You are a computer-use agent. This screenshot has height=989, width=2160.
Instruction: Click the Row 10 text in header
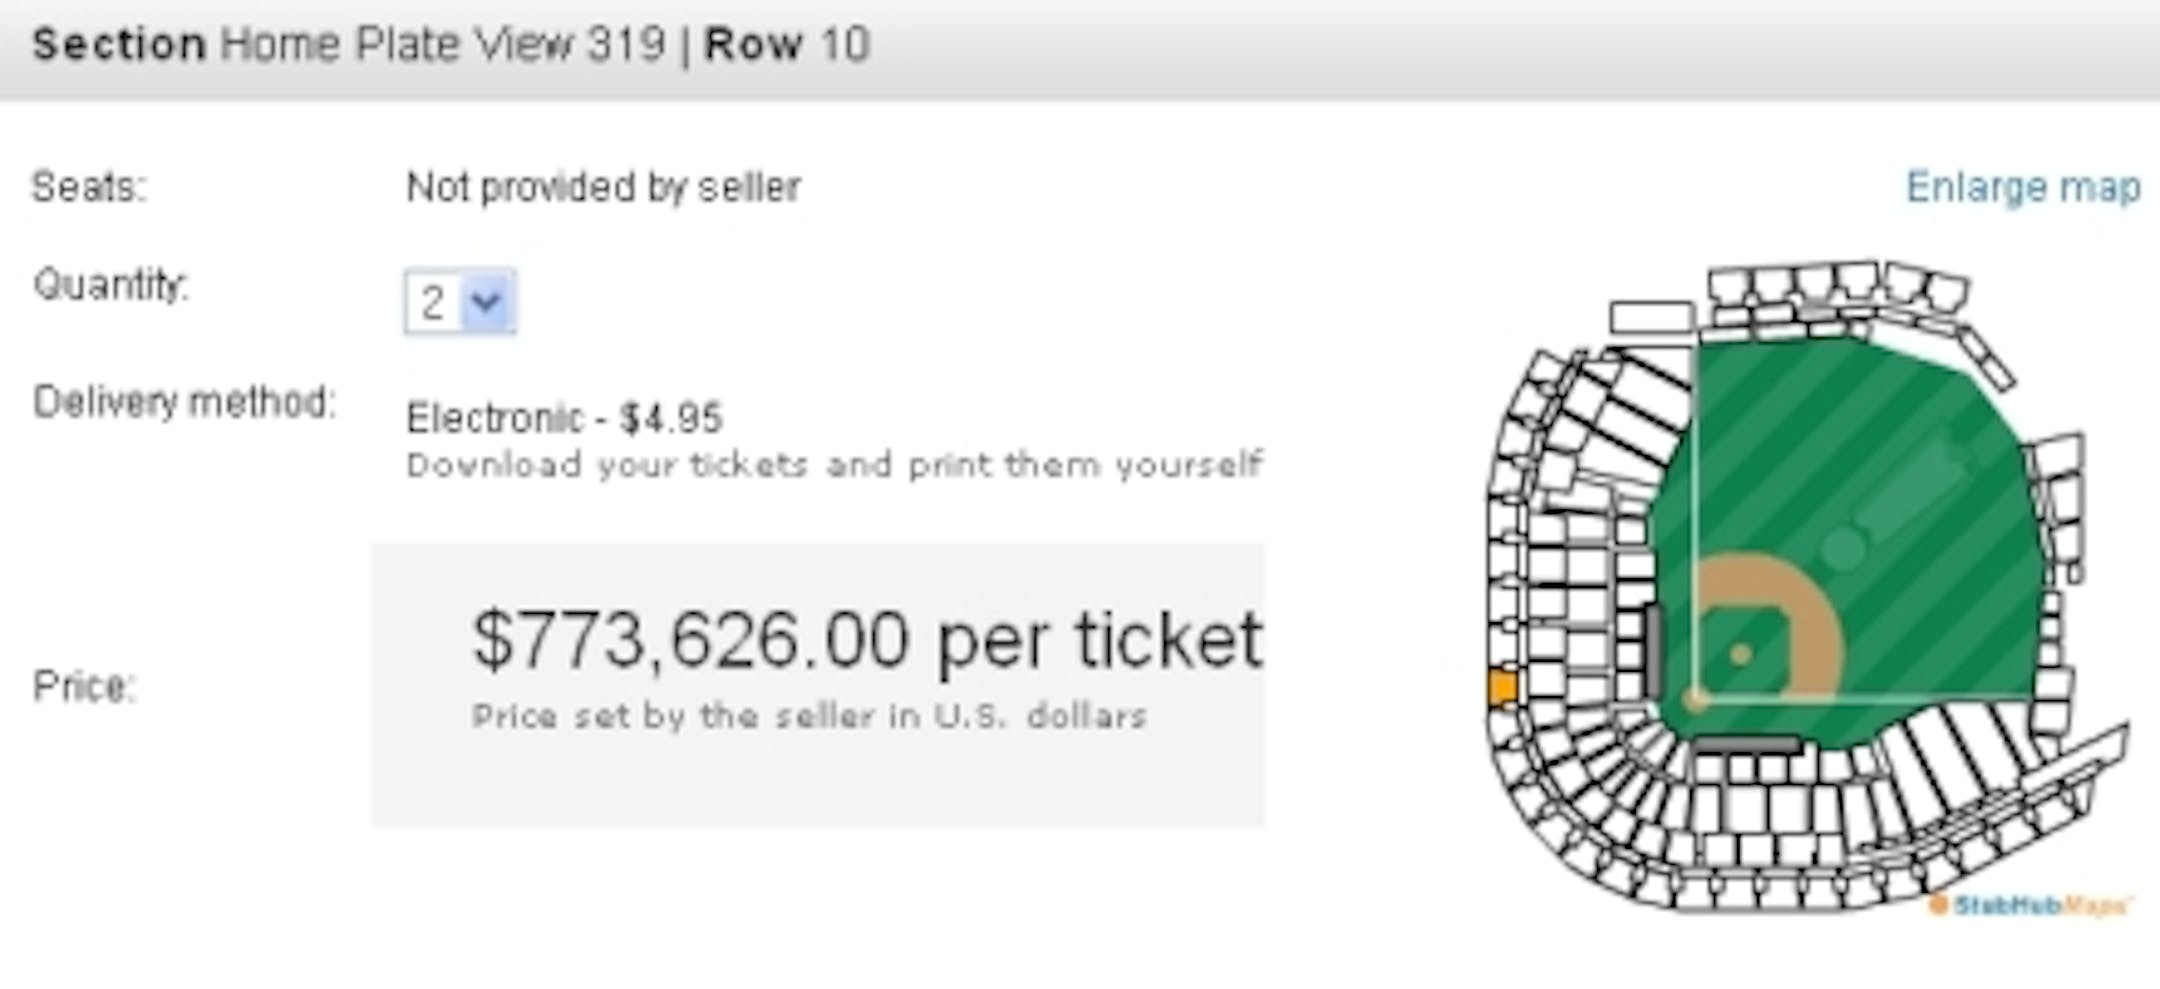(x=787, y=45)
